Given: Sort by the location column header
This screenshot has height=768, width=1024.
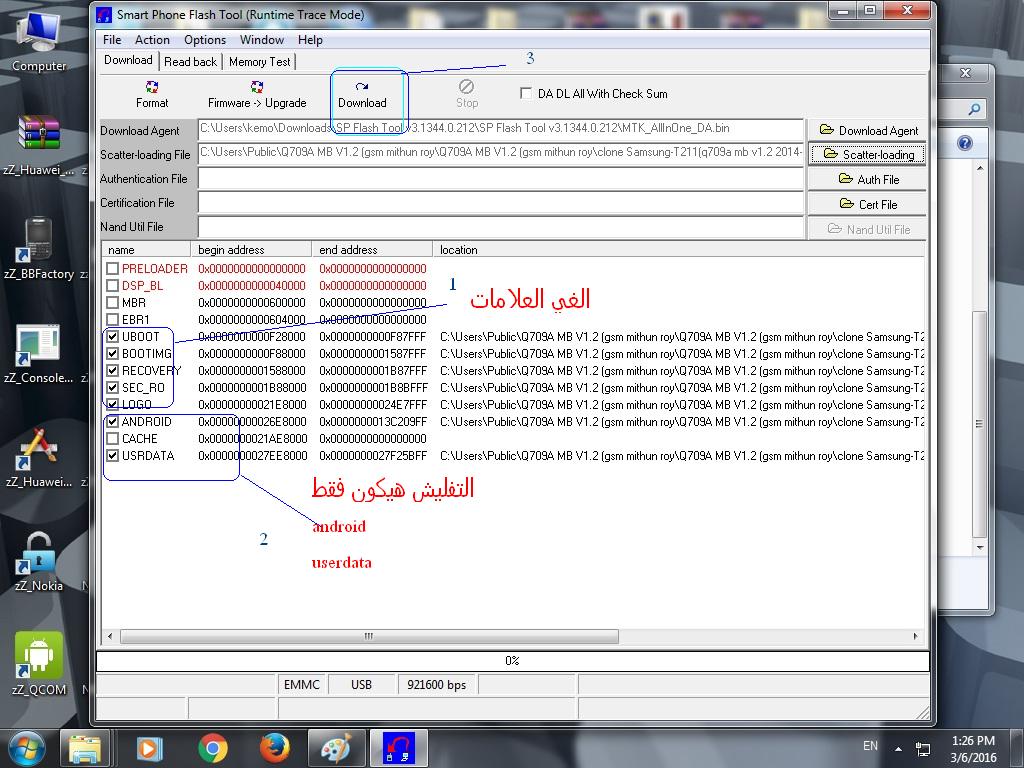Looking at the screenshot, I should coord(679,249).
